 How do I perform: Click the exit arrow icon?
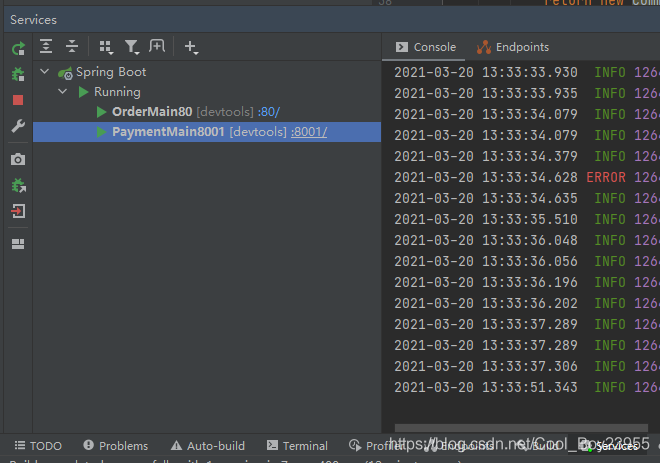point(18,211)
